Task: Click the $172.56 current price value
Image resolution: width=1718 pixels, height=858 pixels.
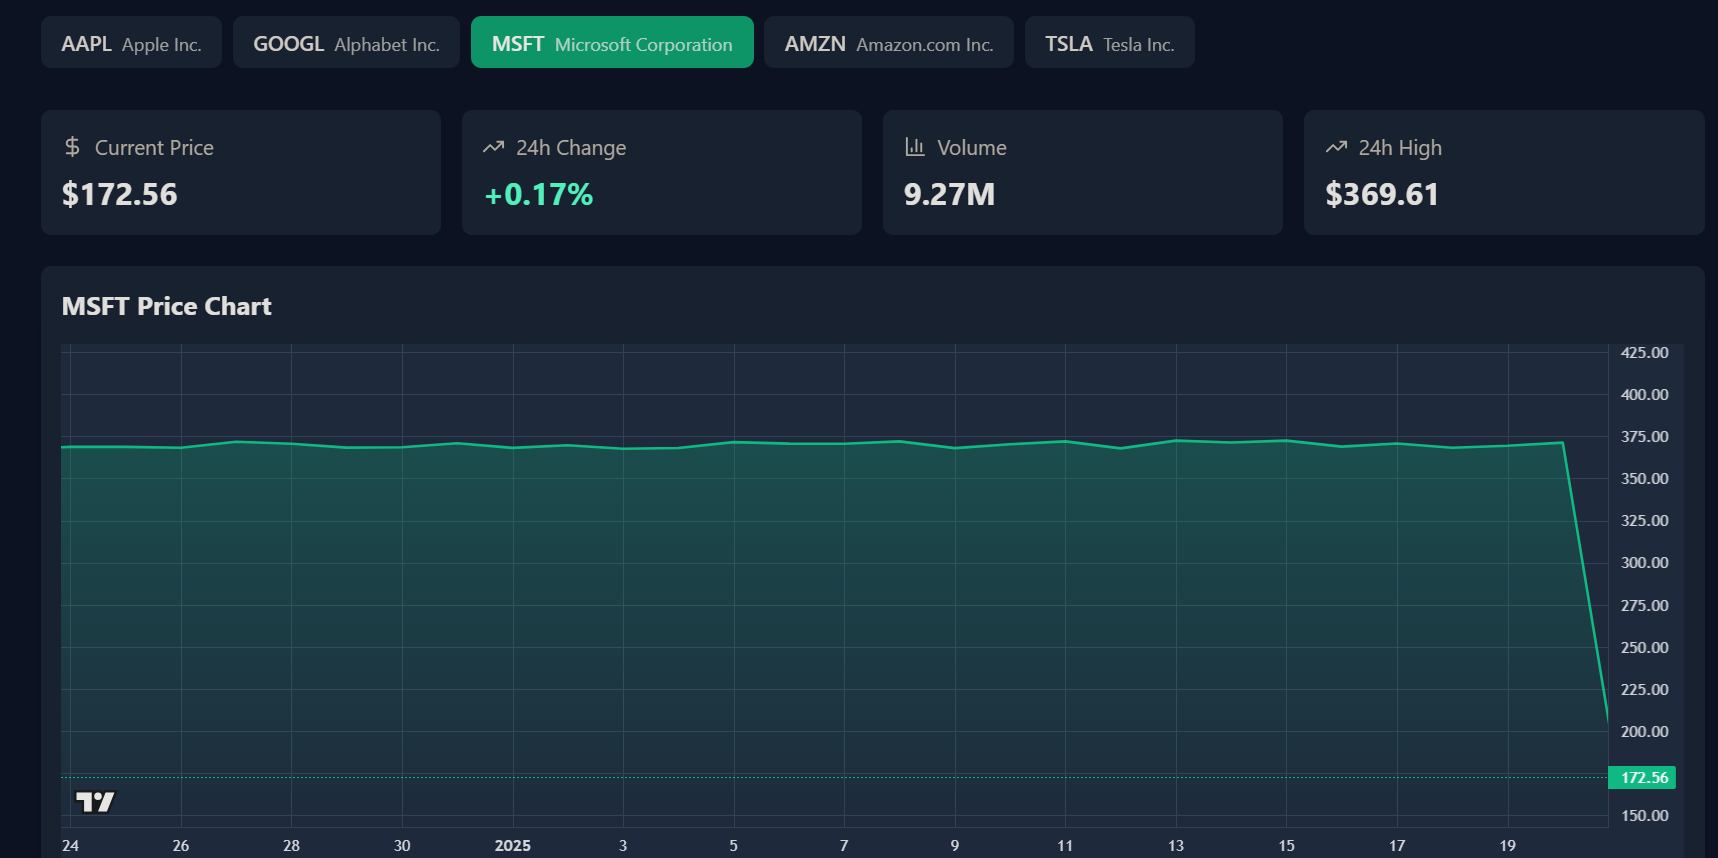Action: 120,194
